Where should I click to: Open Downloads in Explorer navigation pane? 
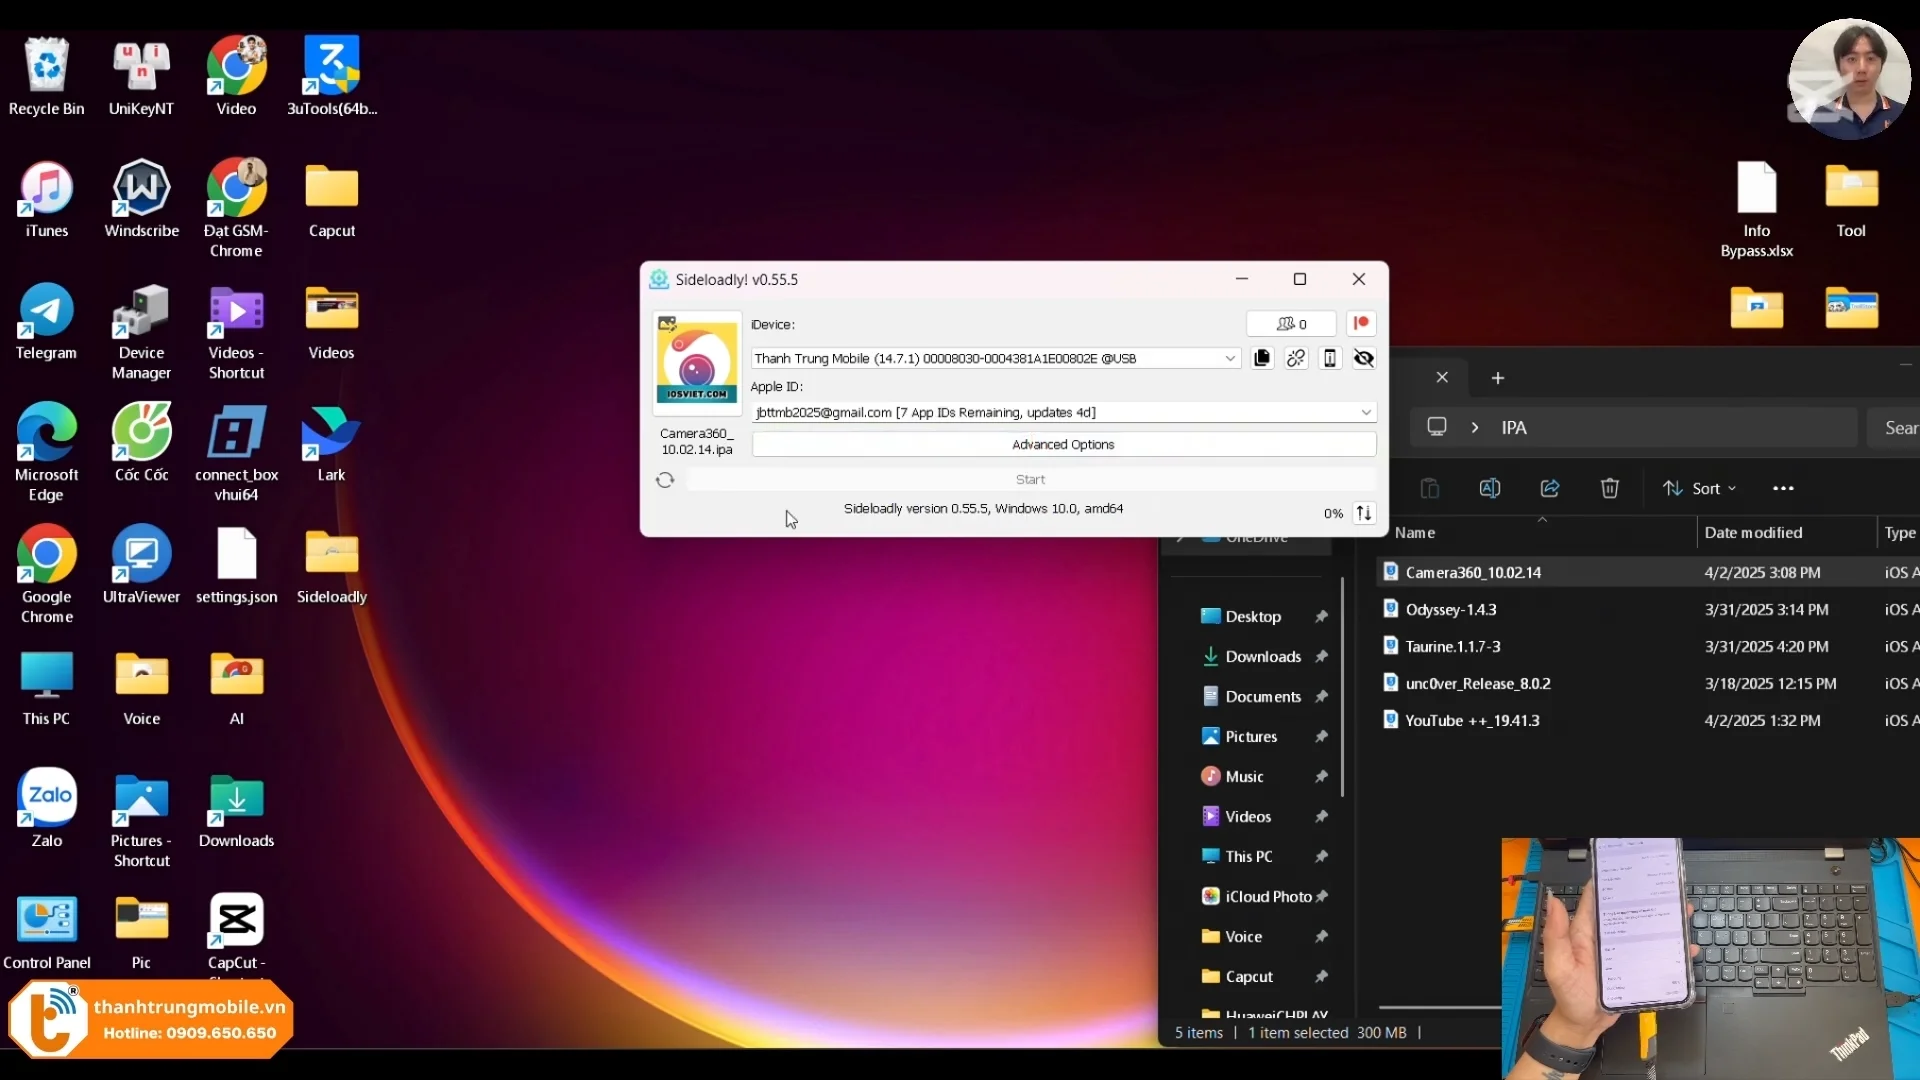[x=1262, y=656]
